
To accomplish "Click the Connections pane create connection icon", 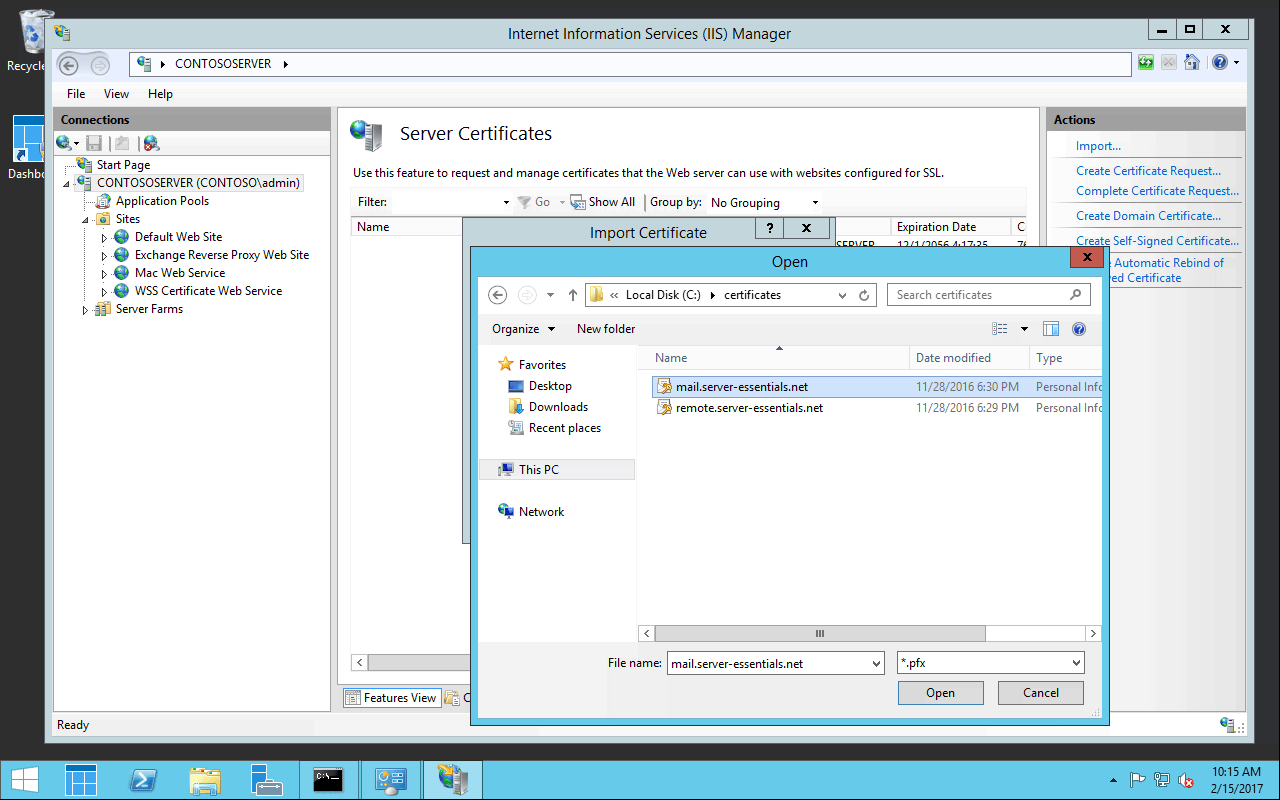I will (65, 144).
